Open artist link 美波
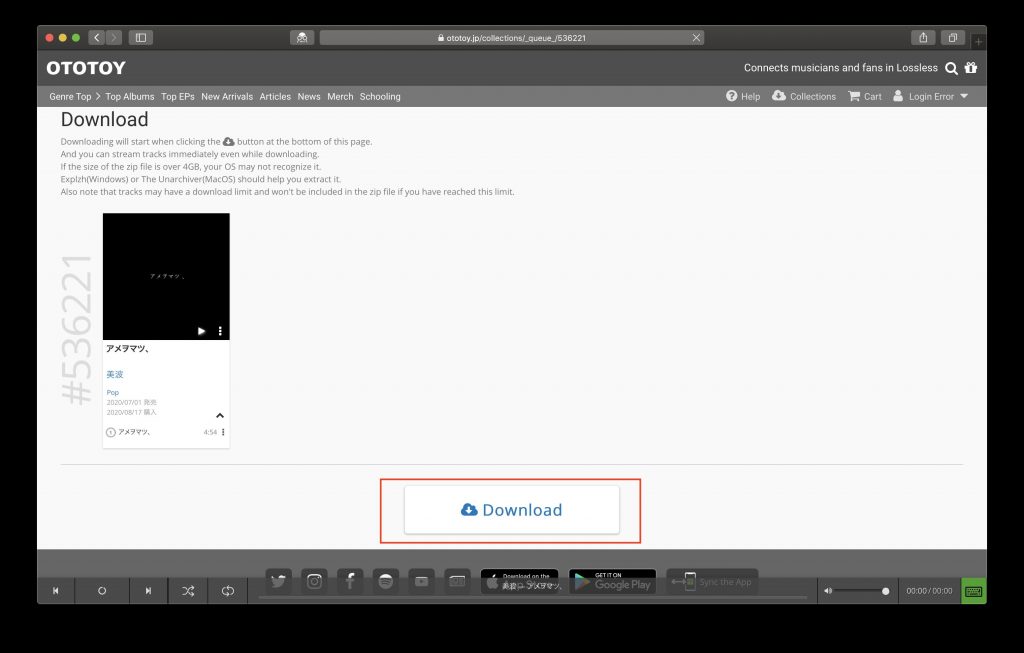The width and height of the screenshot is (1024, 653). point(115,374)
